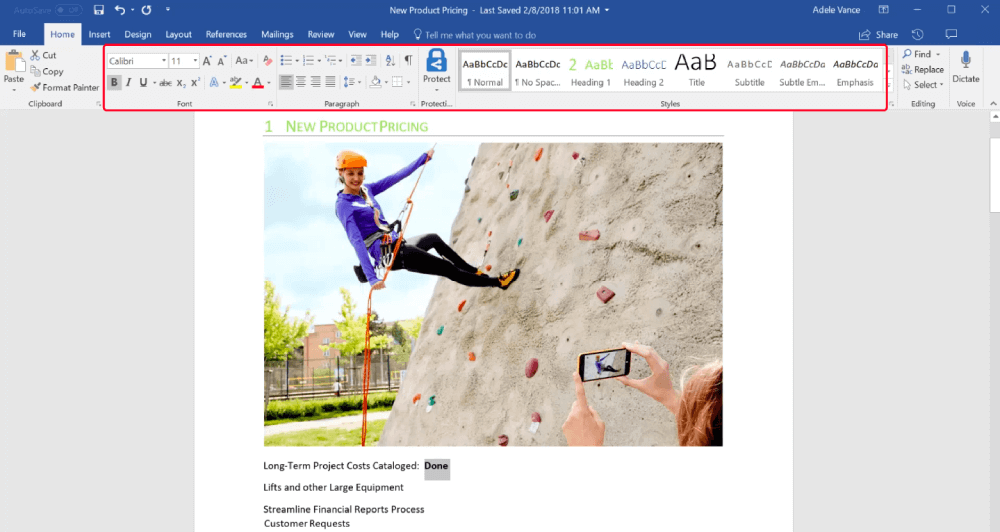Center align the paragraph text
This screenshot has height=532, width=1000.
click(x=301, y=82)
